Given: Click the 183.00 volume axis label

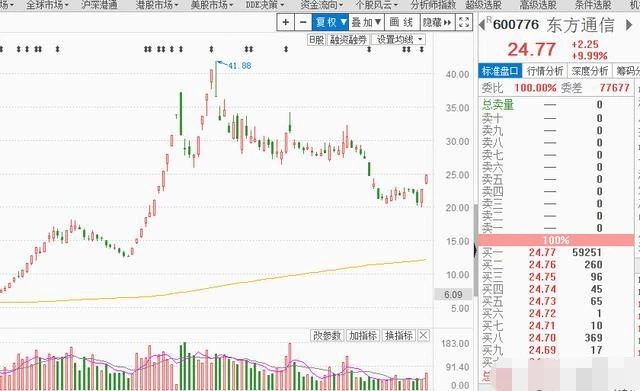Looking at the screenshot, I should click(x=455, y=344).
